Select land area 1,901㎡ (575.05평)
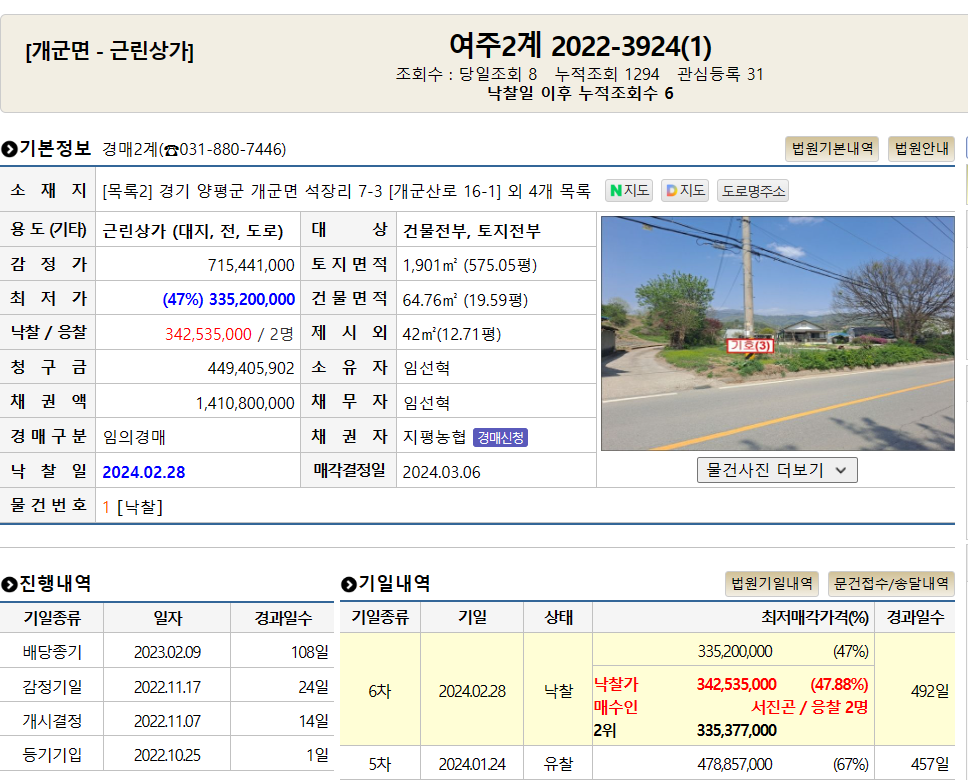Viewport: 968px width, 780px height. [470, 266]
